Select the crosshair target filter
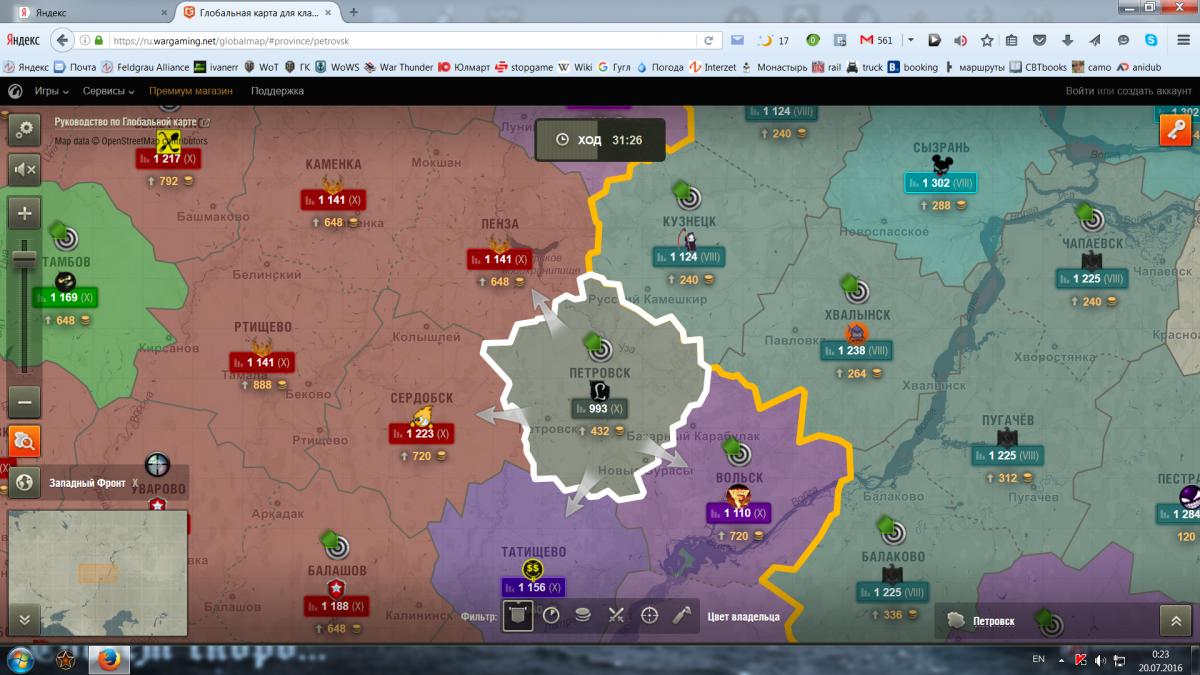The image size is (1200, 675). click(649, 615)
